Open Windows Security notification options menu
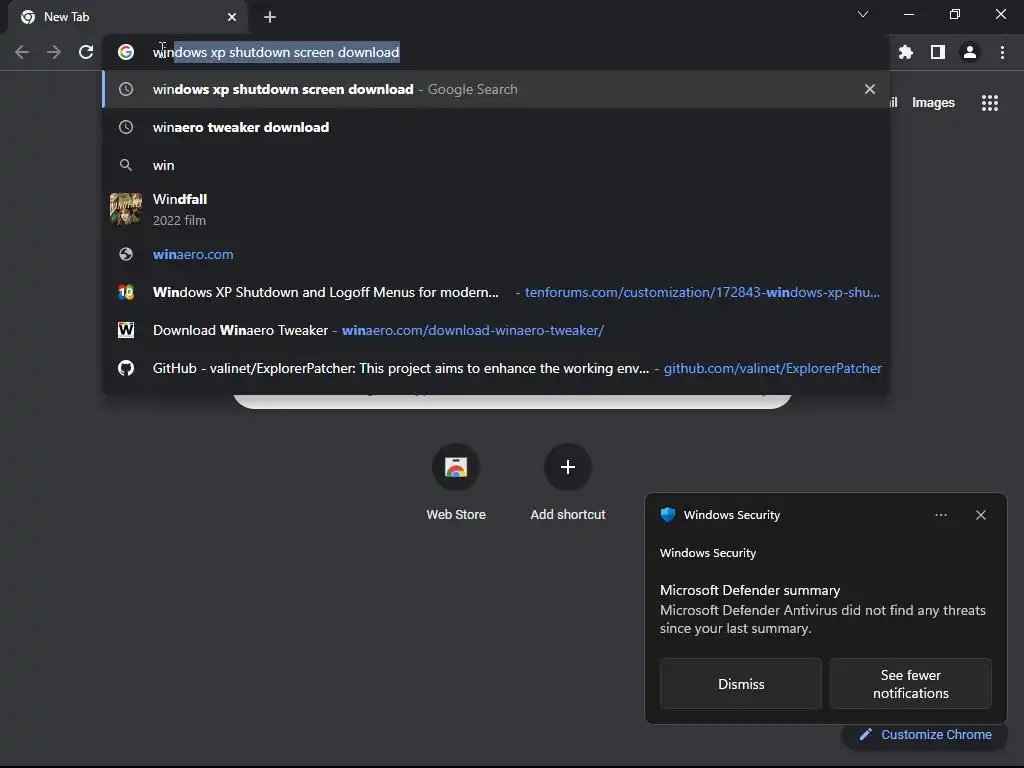 click(x=940, y=515)
